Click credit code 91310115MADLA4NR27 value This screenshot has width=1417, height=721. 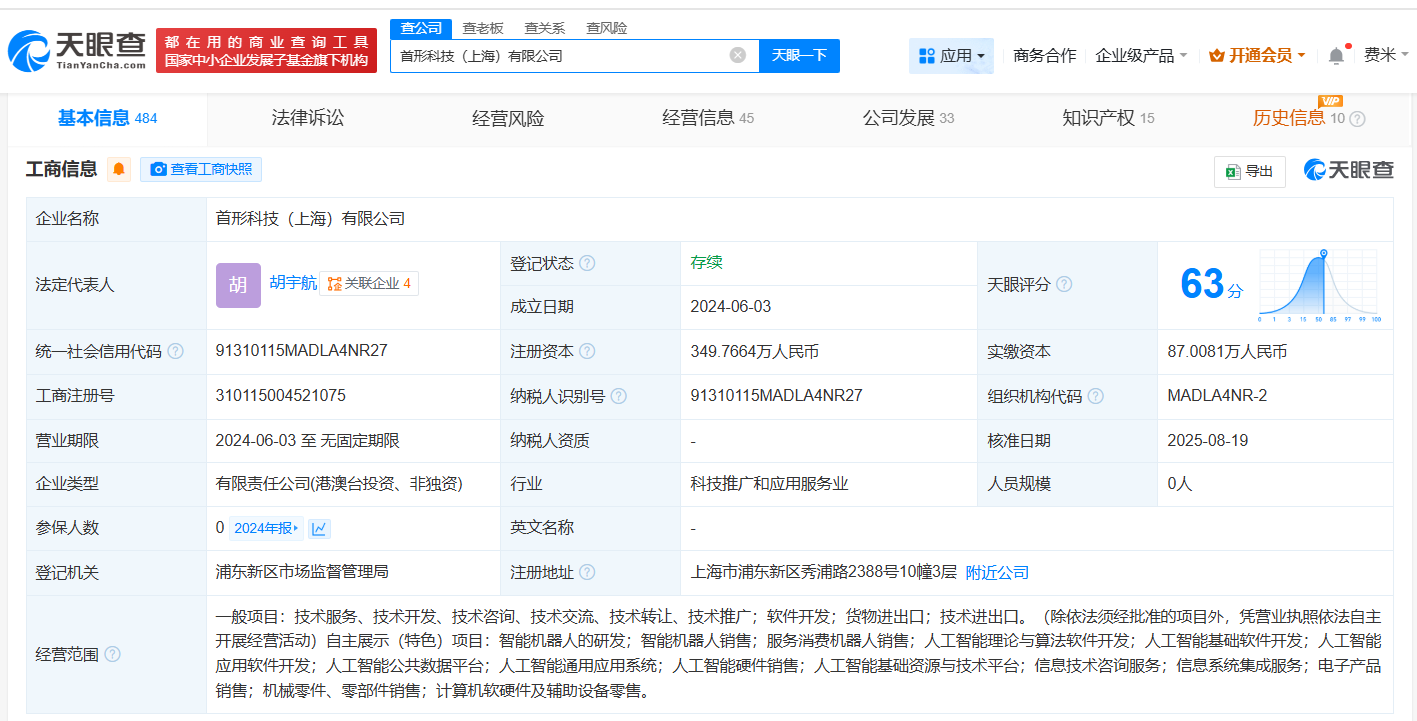(x=302, y=351)
